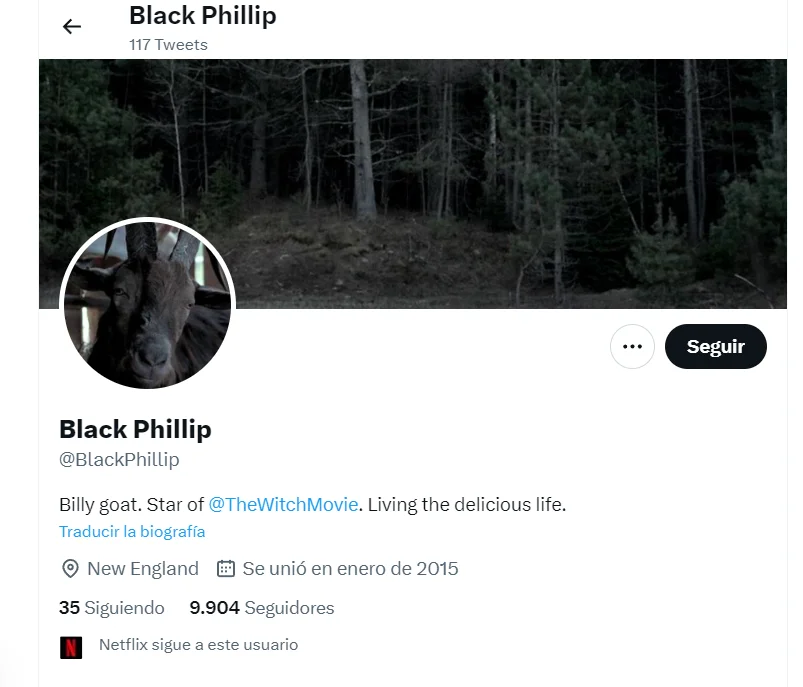Screen dimensions: 803x687
Task: Click the Netflix logo avatar icon
Action: (x=71, y=647)
